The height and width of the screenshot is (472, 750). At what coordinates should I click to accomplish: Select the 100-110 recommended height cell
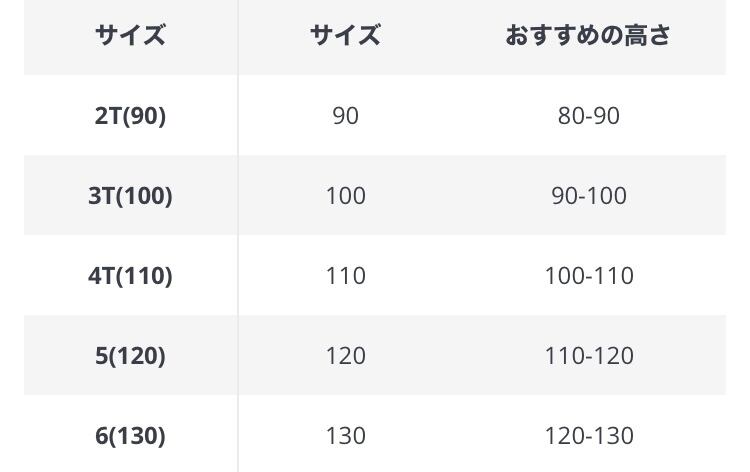(588, 276)
